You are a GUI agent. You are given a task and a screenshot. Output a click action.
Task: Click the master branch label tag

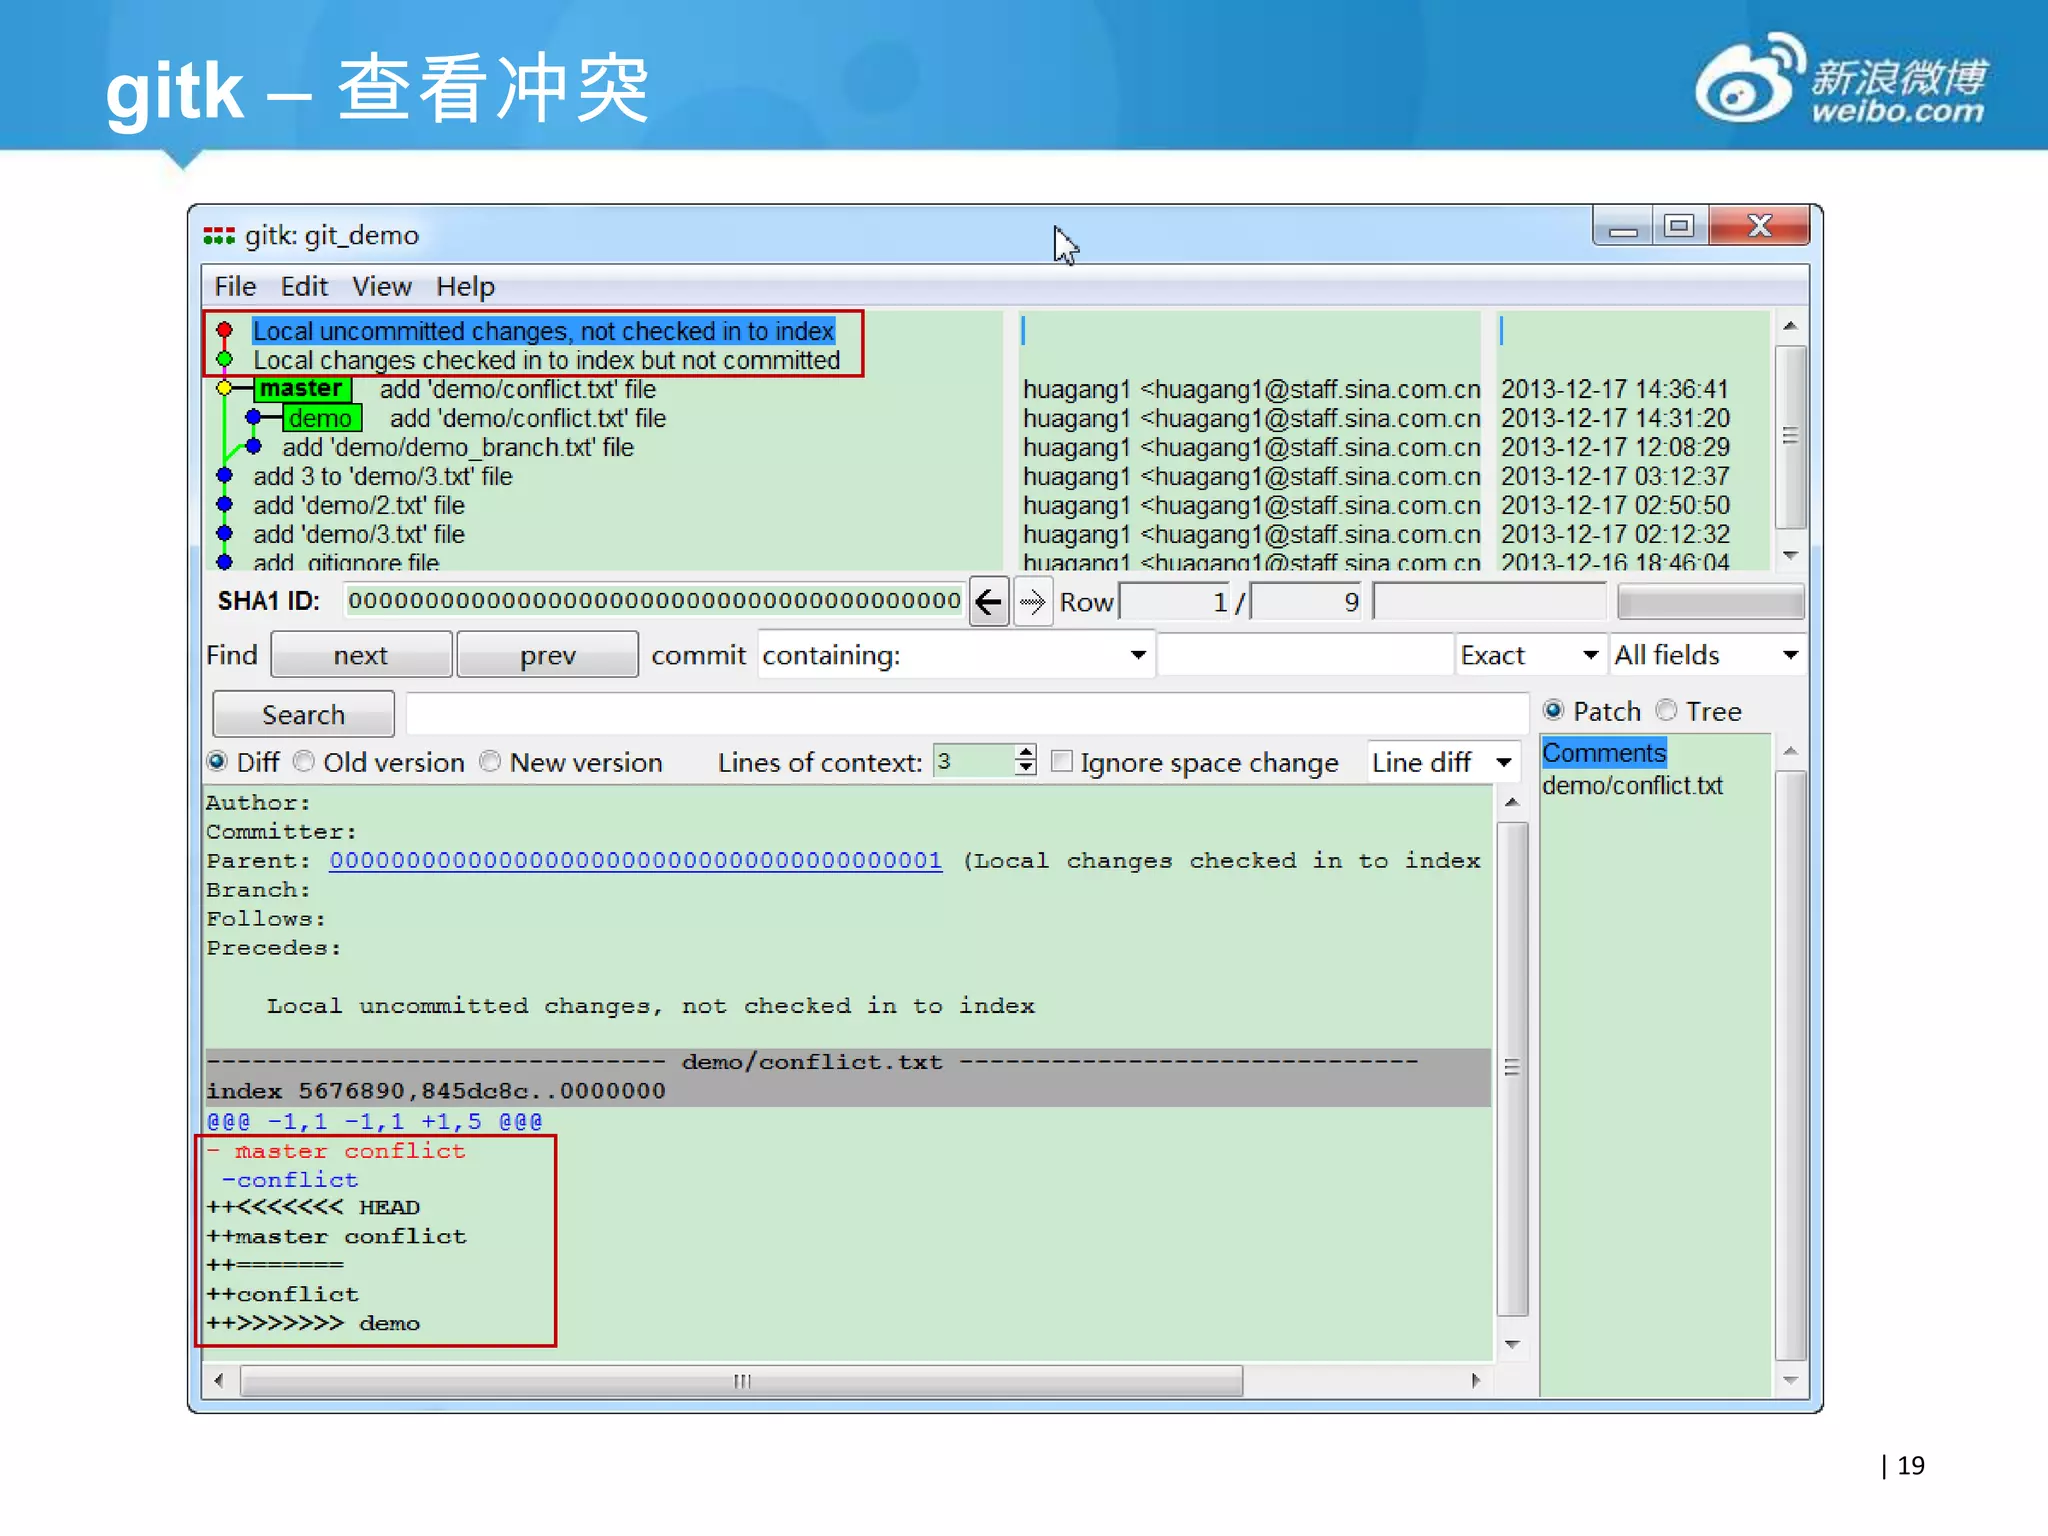pyautogui.click(x=301, y=388)
